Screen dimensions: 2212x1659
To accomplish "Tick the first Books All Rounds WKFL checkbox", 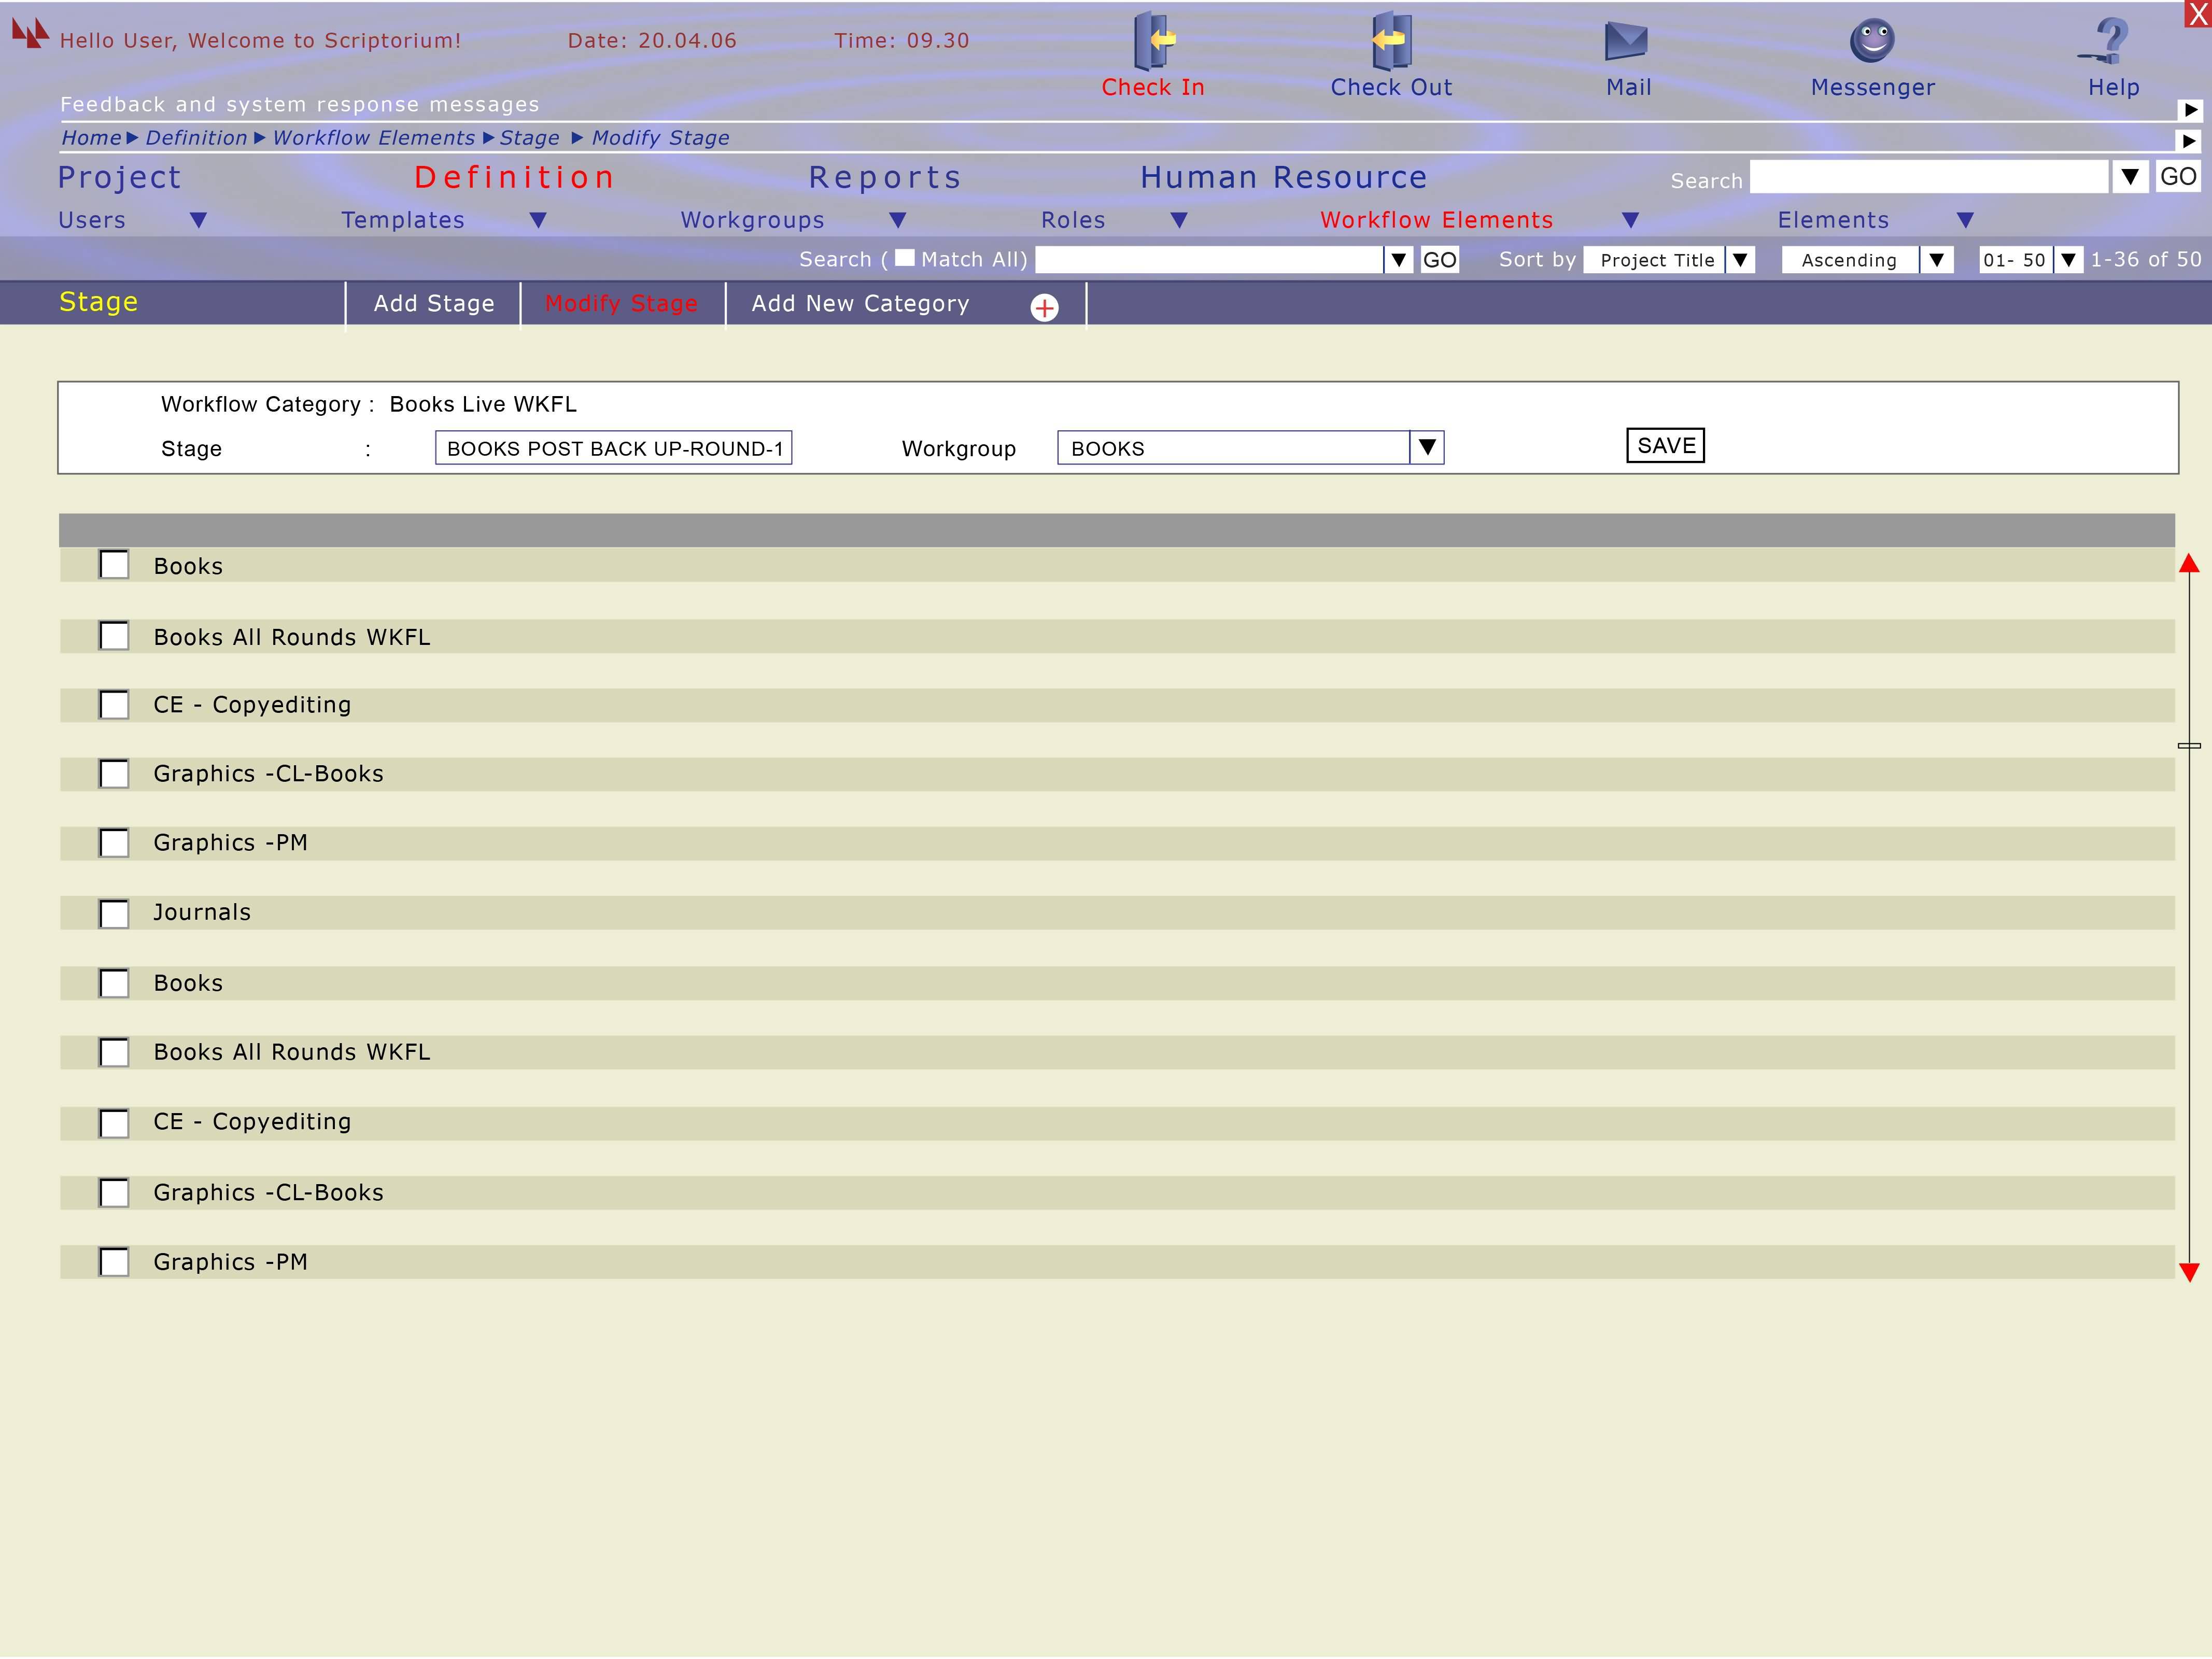I will click(114, 637).
